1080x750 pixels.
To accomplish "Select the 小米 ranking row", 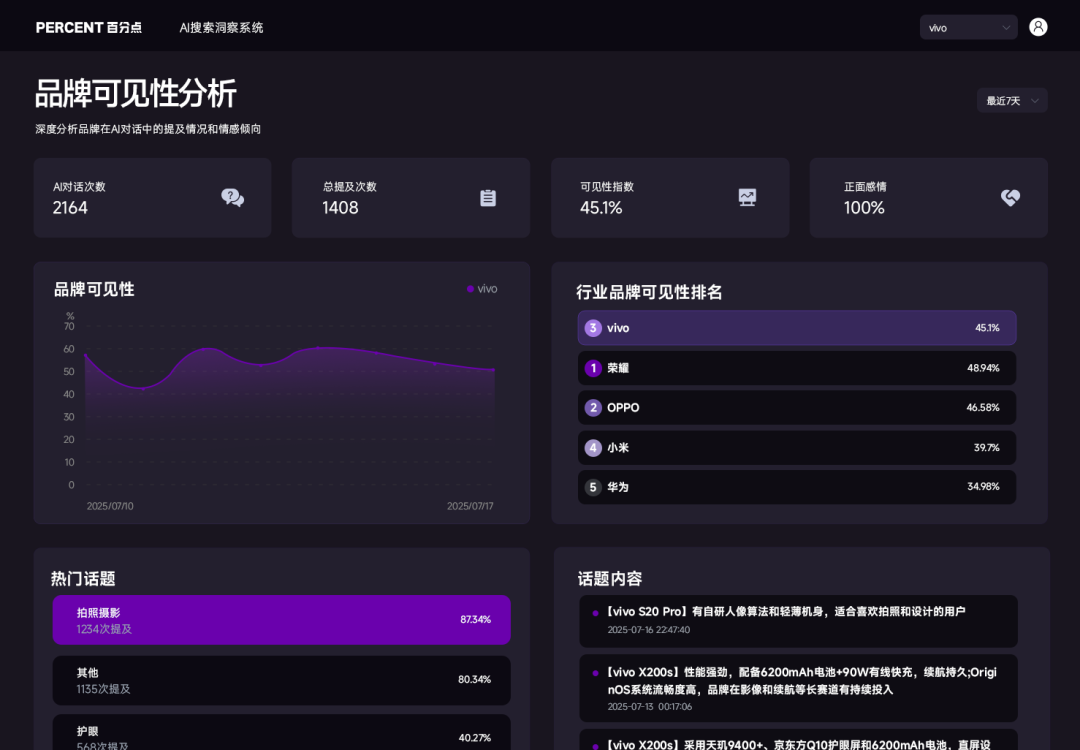I will click(x=796, y=447).
